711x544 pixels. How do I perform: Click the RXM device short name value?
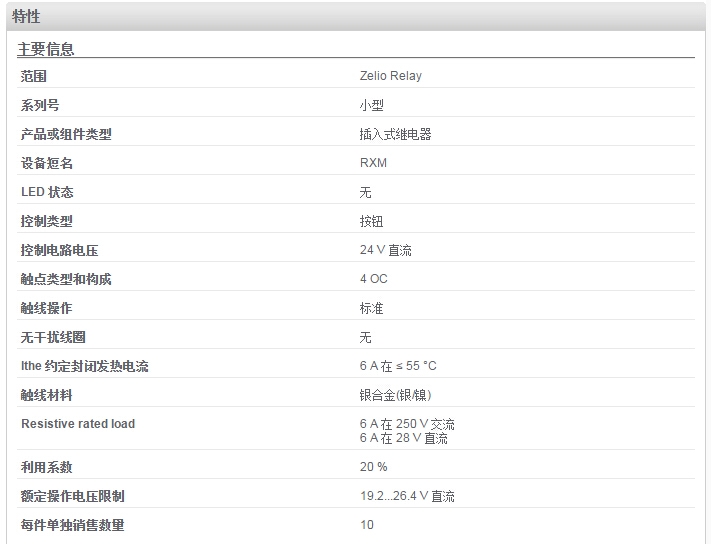[373, 163]
